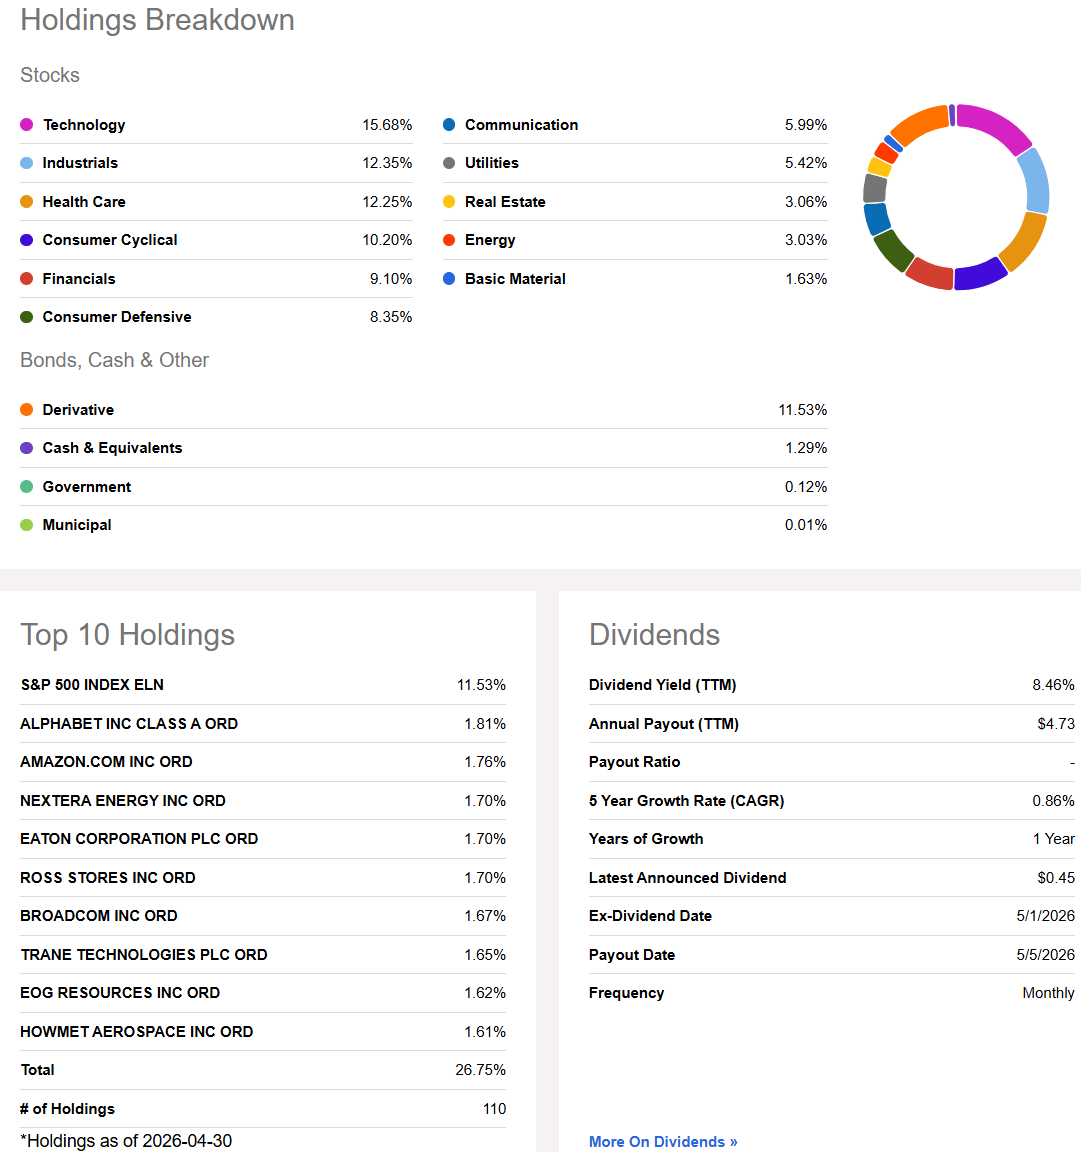Click the light blue Industrials legend dot
Image resolution: width=1081 pixels, height=1152 pixels.
point(26,163)
